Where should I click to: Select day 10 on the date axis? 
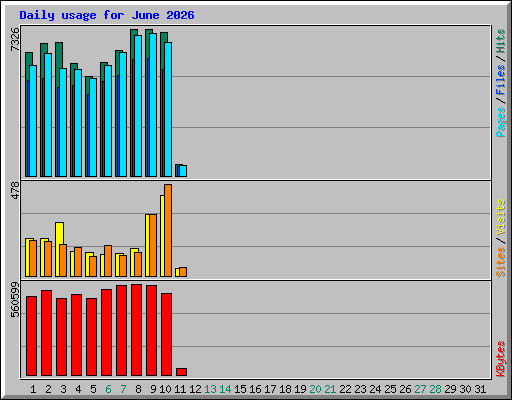tap(165, 389)
